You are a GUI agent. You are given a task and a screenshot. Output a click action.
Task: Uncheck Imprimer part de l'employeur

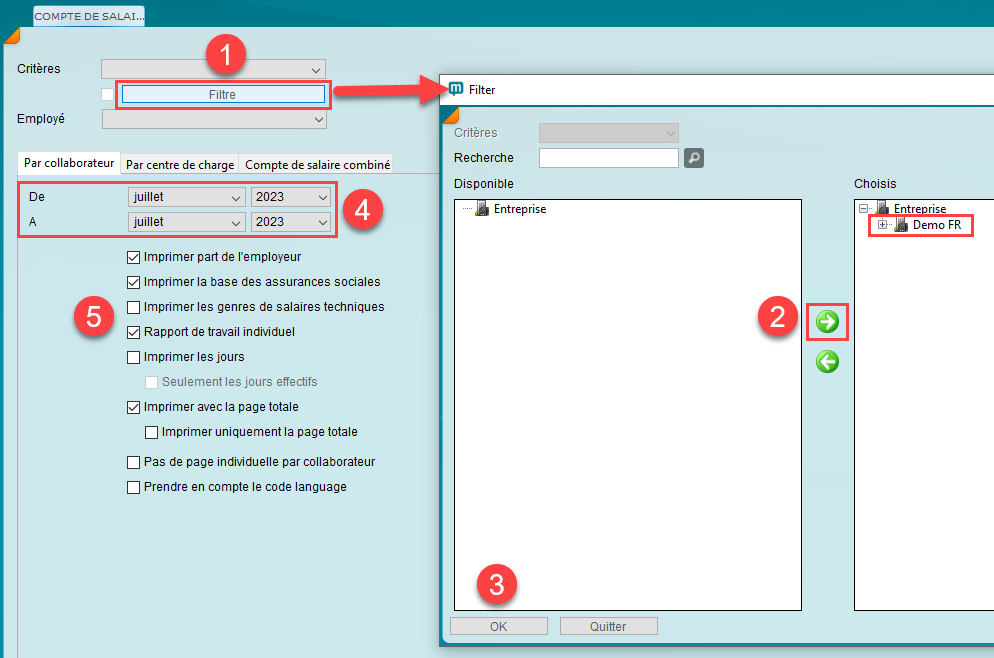[x=134, y=257]
